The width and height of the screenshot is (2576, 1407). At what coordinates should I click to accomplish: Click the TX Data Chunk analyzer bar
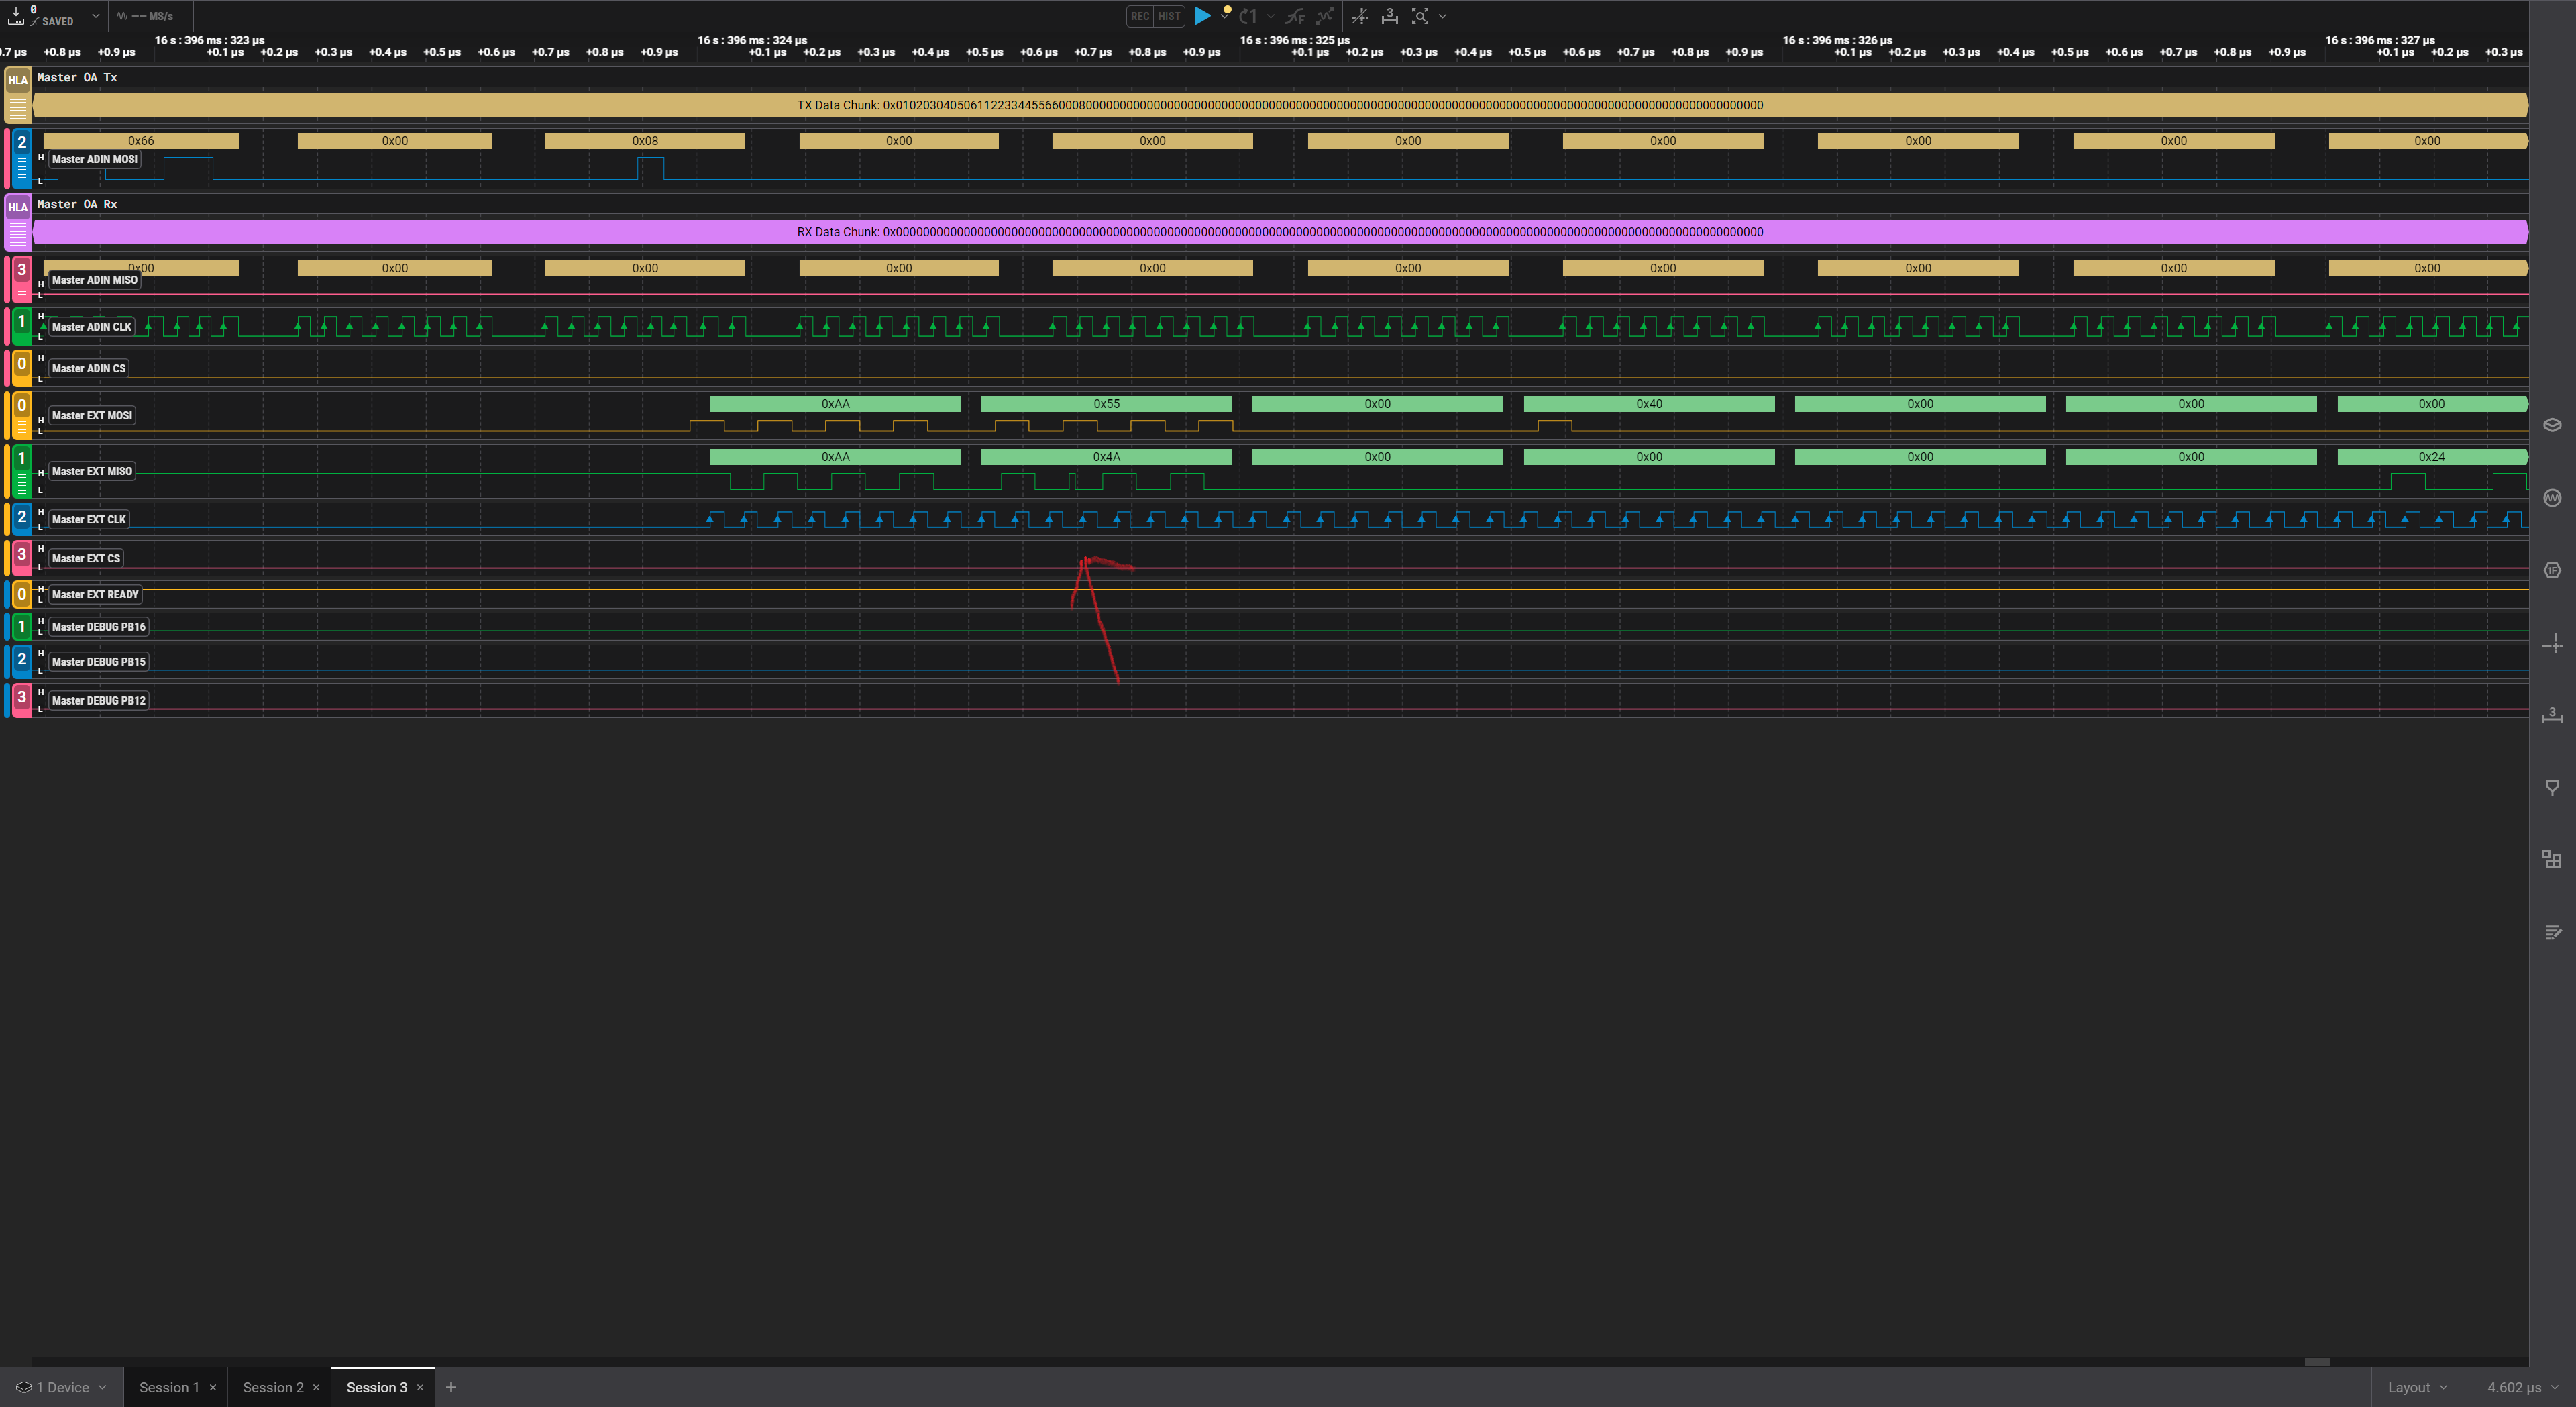(1279, 105)
